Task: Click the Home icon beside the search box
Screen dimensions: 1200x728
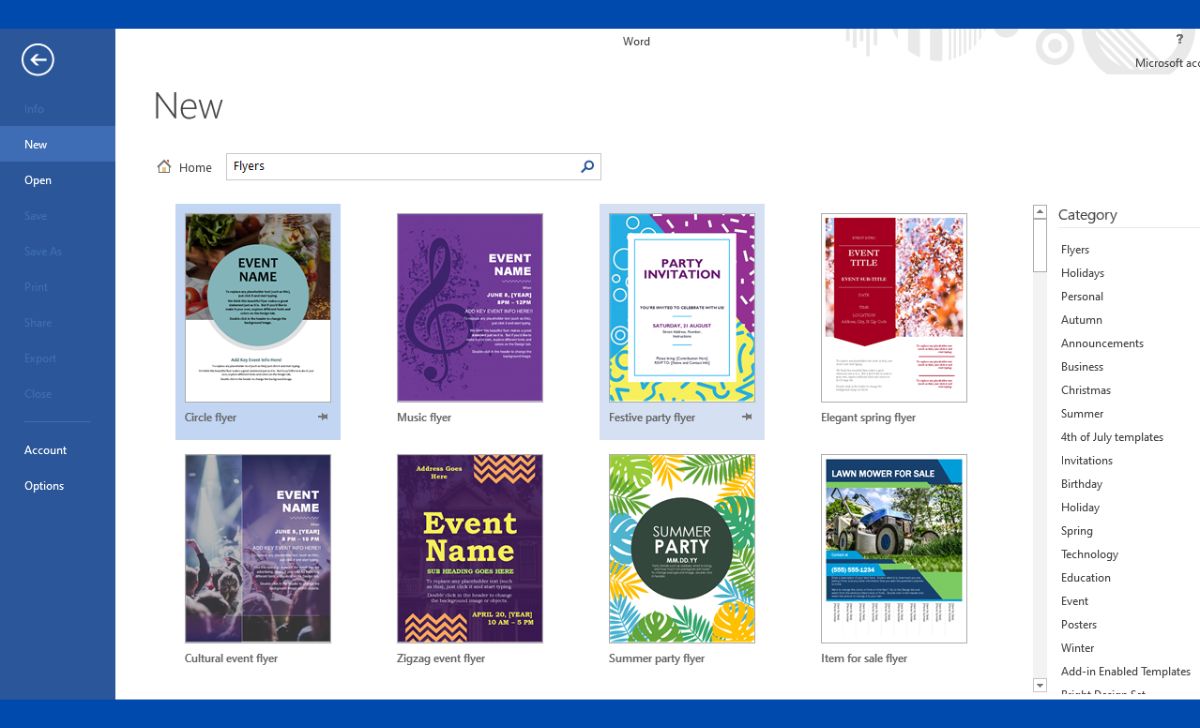Action: pyautogui.click(x=164, y=167)
